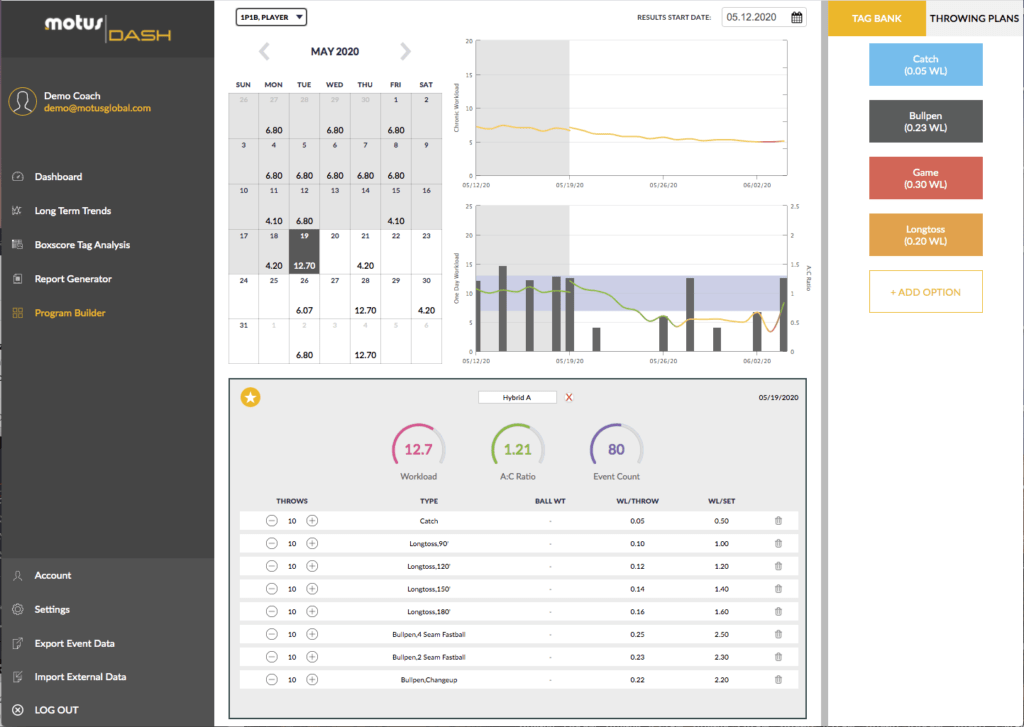The image size is (1024, 727).
Task: Click the results start date field
Action: pyautogui.click(x=764, y=18)
